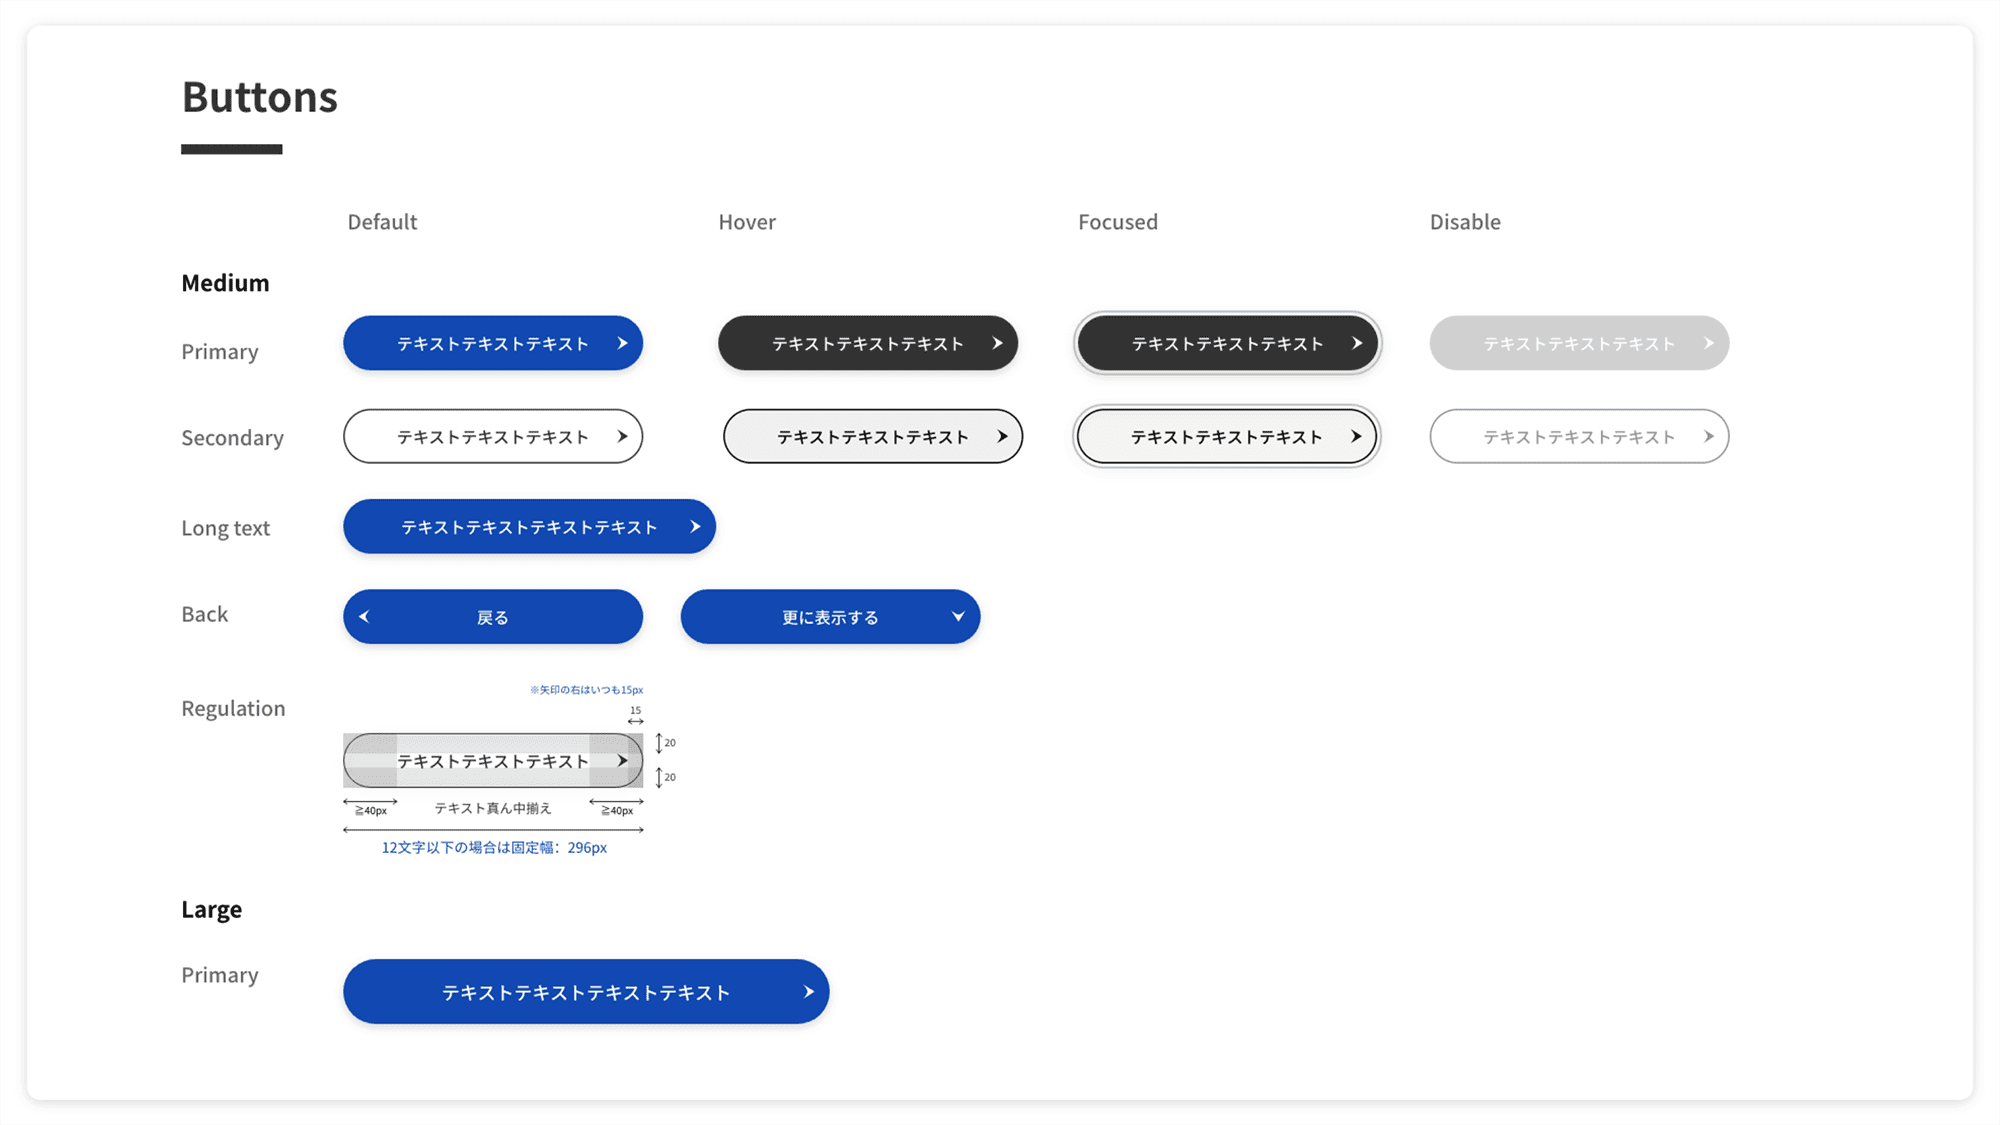Click chevron arrow in Default Primary blue button
2000x1125 pixels.
[x=622, y=343]
